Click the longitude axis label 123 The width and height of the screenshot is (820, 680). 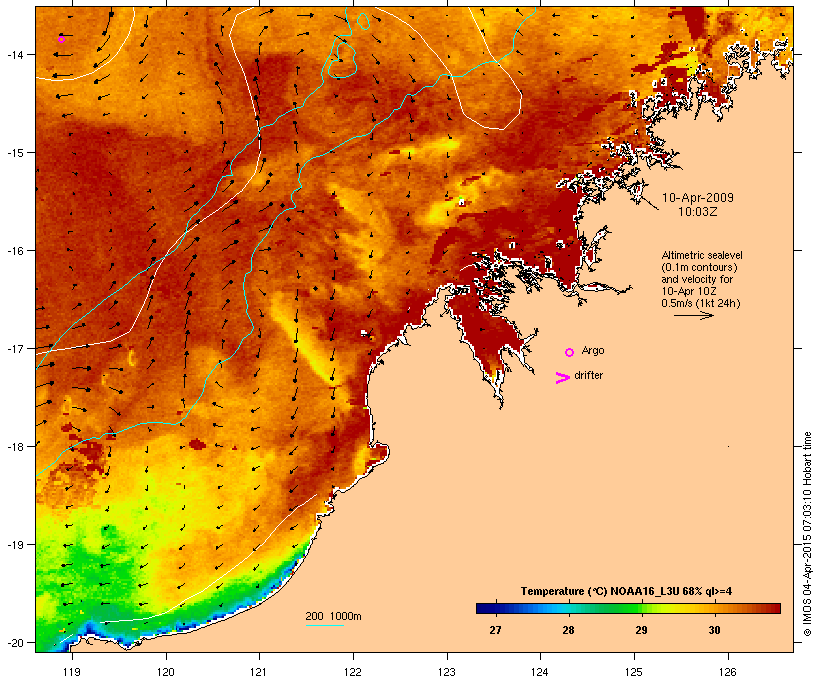[447, 672]
